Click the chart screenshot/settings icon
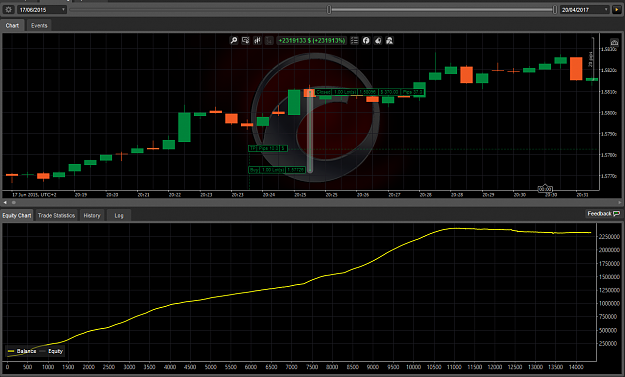625x377 pixels. (x=246, y=41)
